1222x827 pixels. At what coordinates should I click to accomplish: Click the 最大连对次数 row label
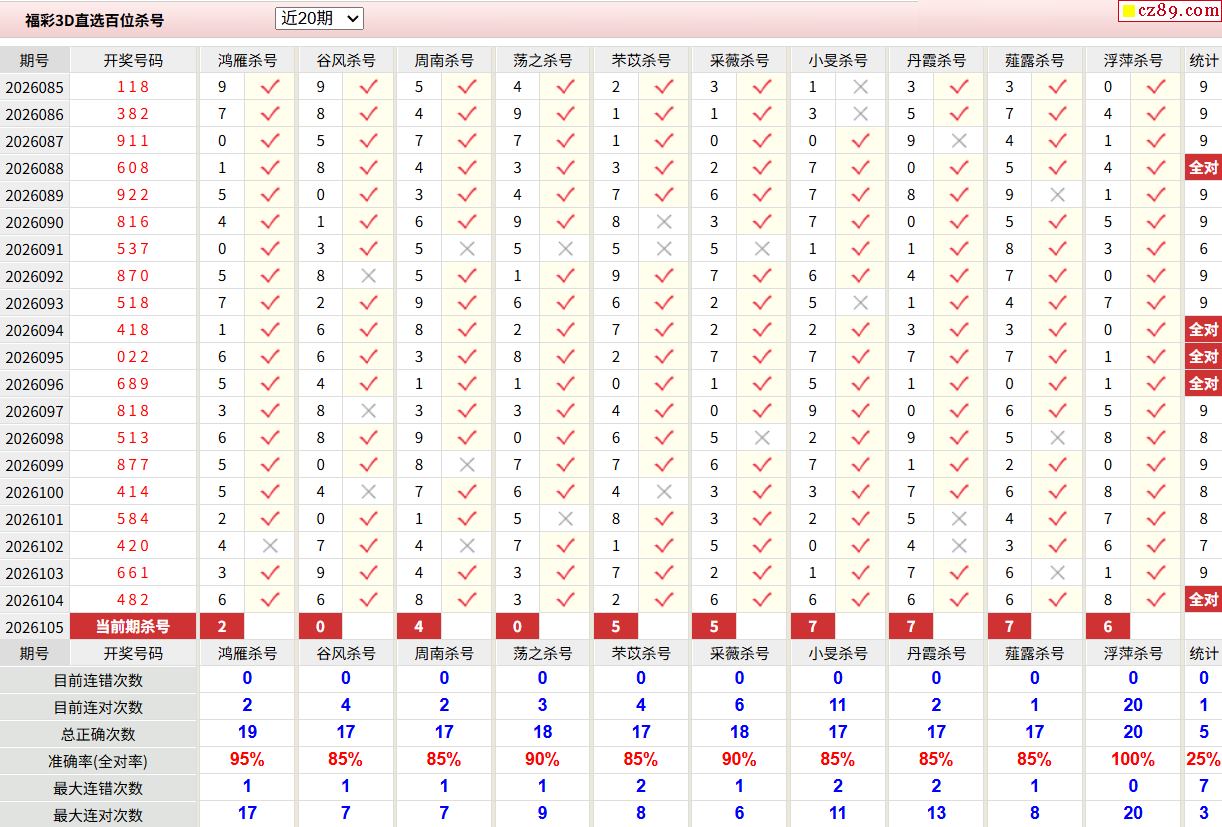tap(98, 815)
